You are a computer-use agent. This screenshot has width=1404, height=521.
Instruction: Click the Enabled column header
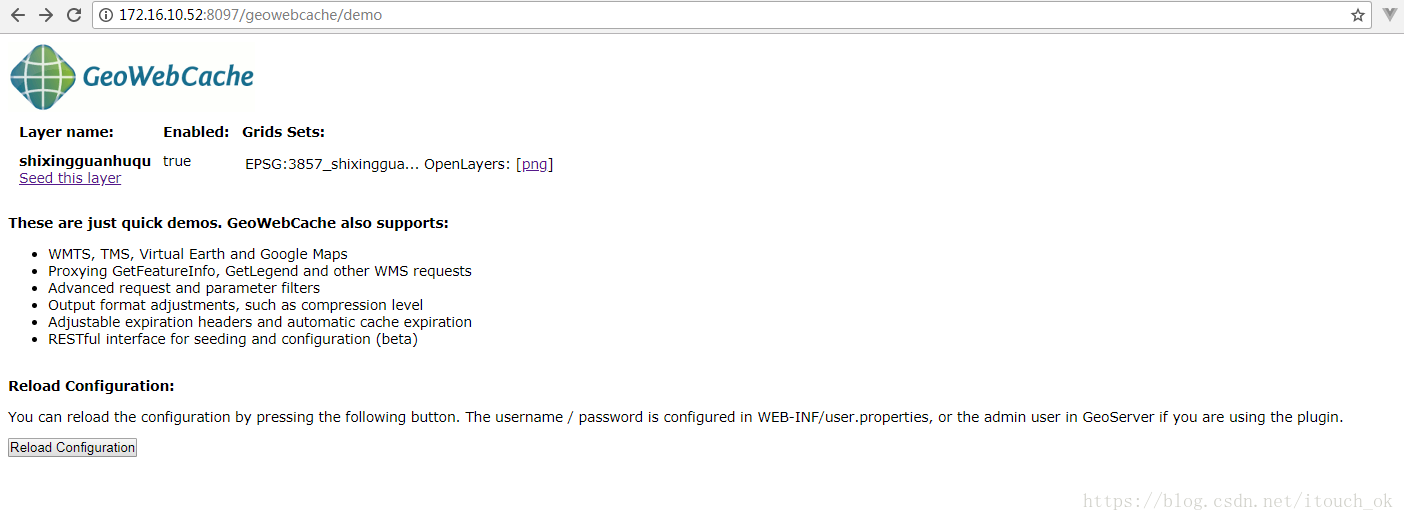[196, 132]
